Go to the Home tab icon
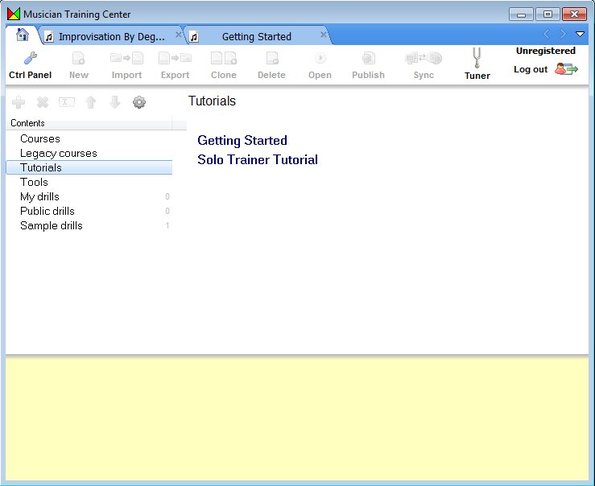The image size is (595, 486). point(22,35)
